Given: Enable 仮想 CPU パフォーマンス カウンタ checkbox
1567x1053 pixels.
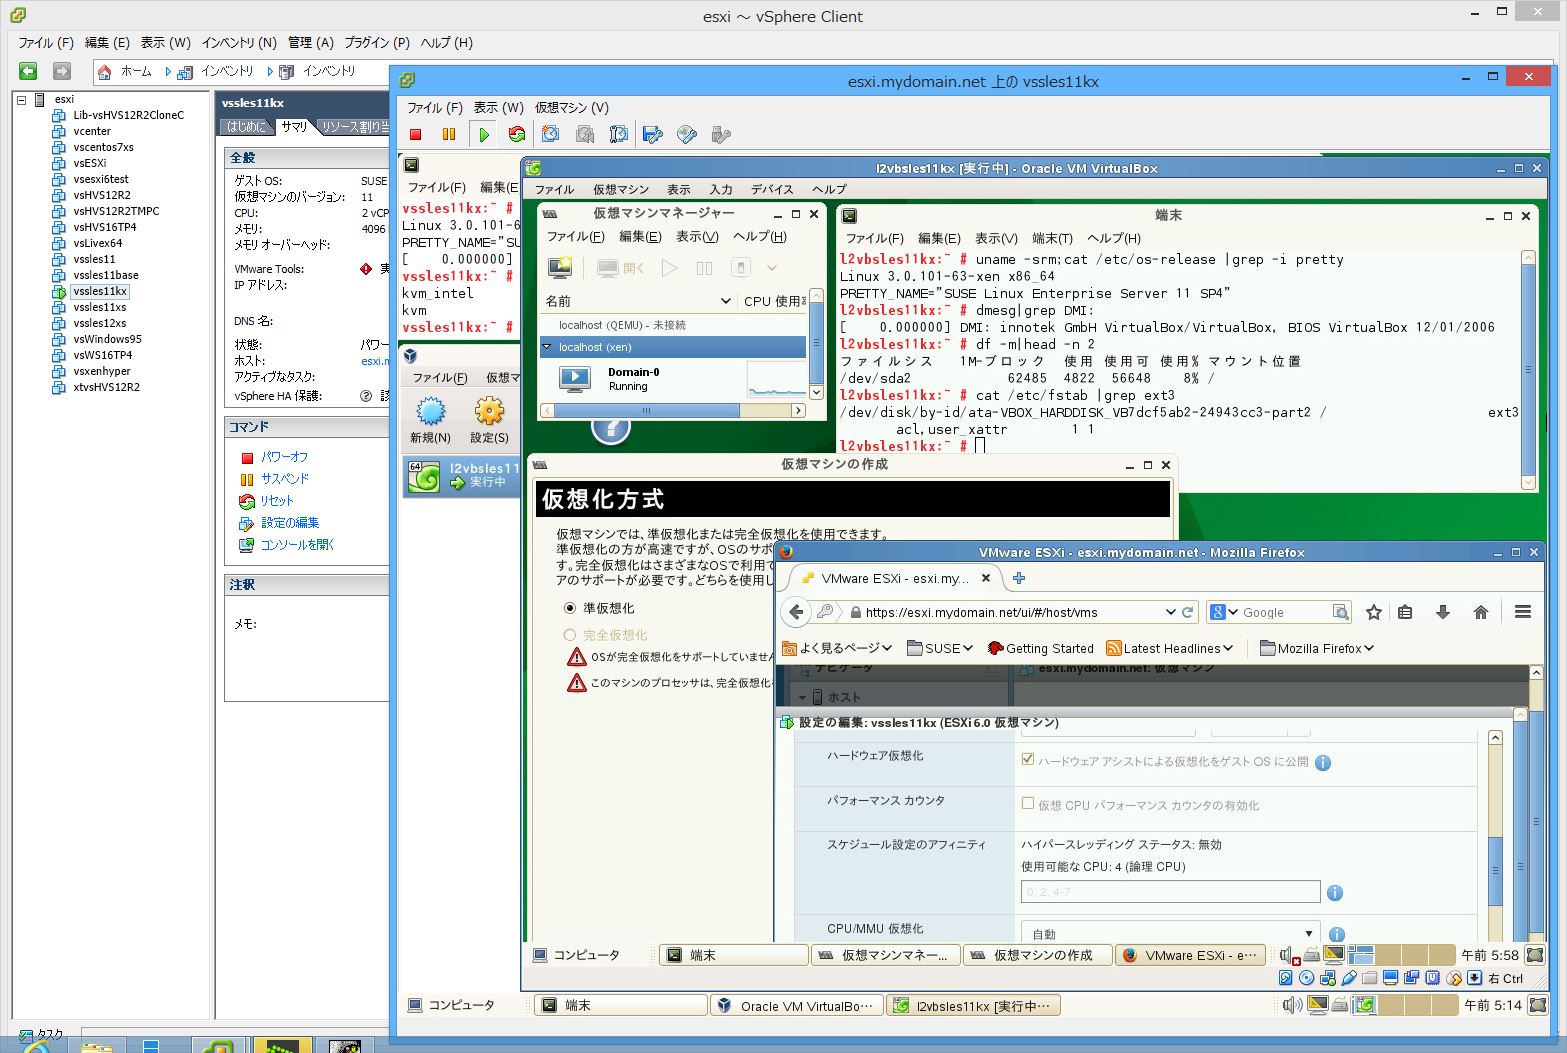Looking at the screenshot, I should click(x=1027, y=803).
